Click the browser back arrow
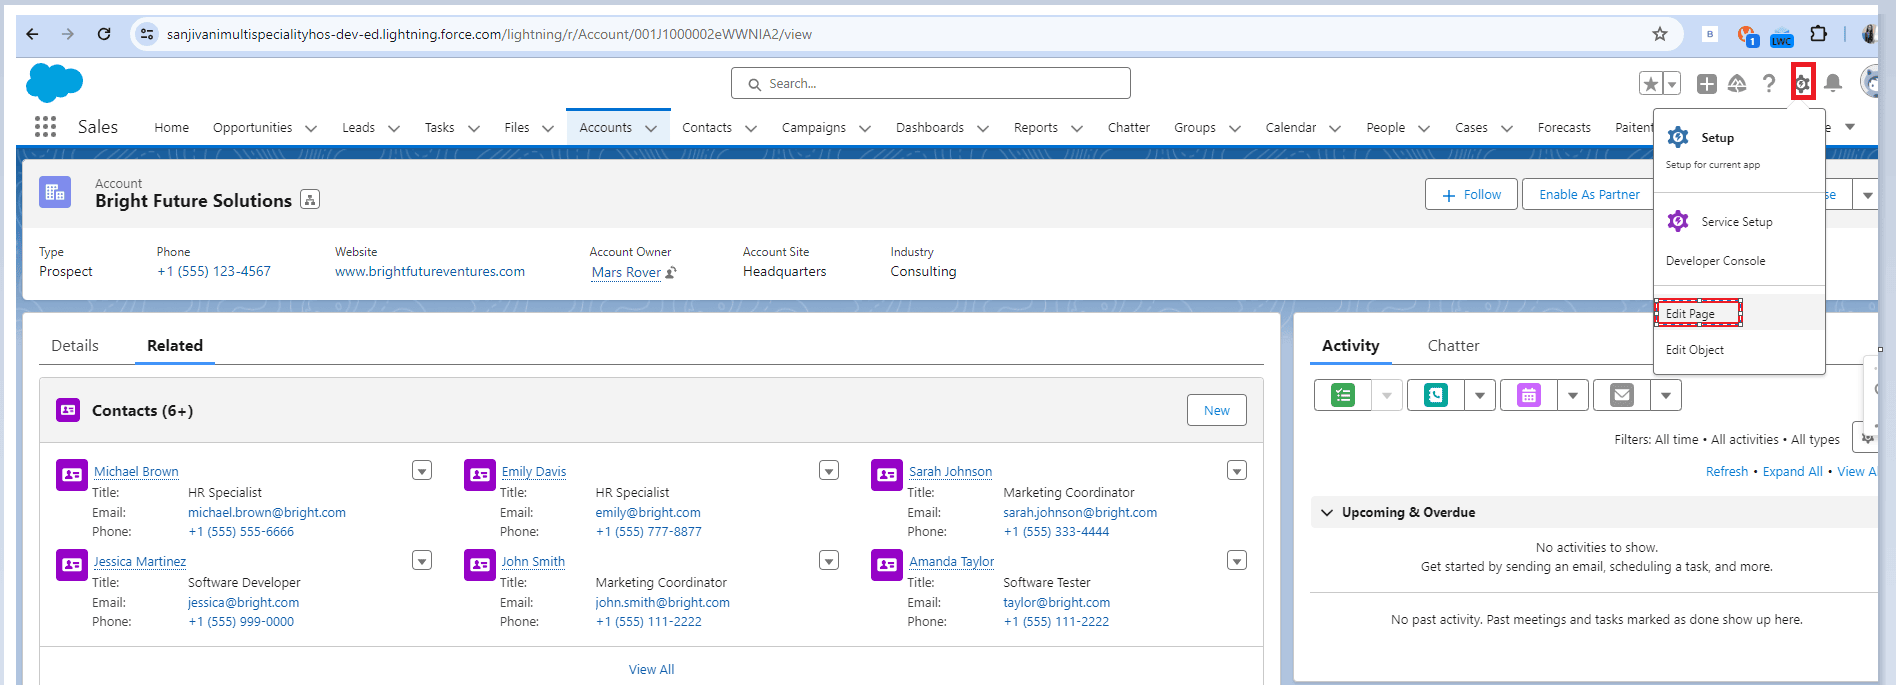This screenshot has height=685, width=1896. [x=32, y=34]
